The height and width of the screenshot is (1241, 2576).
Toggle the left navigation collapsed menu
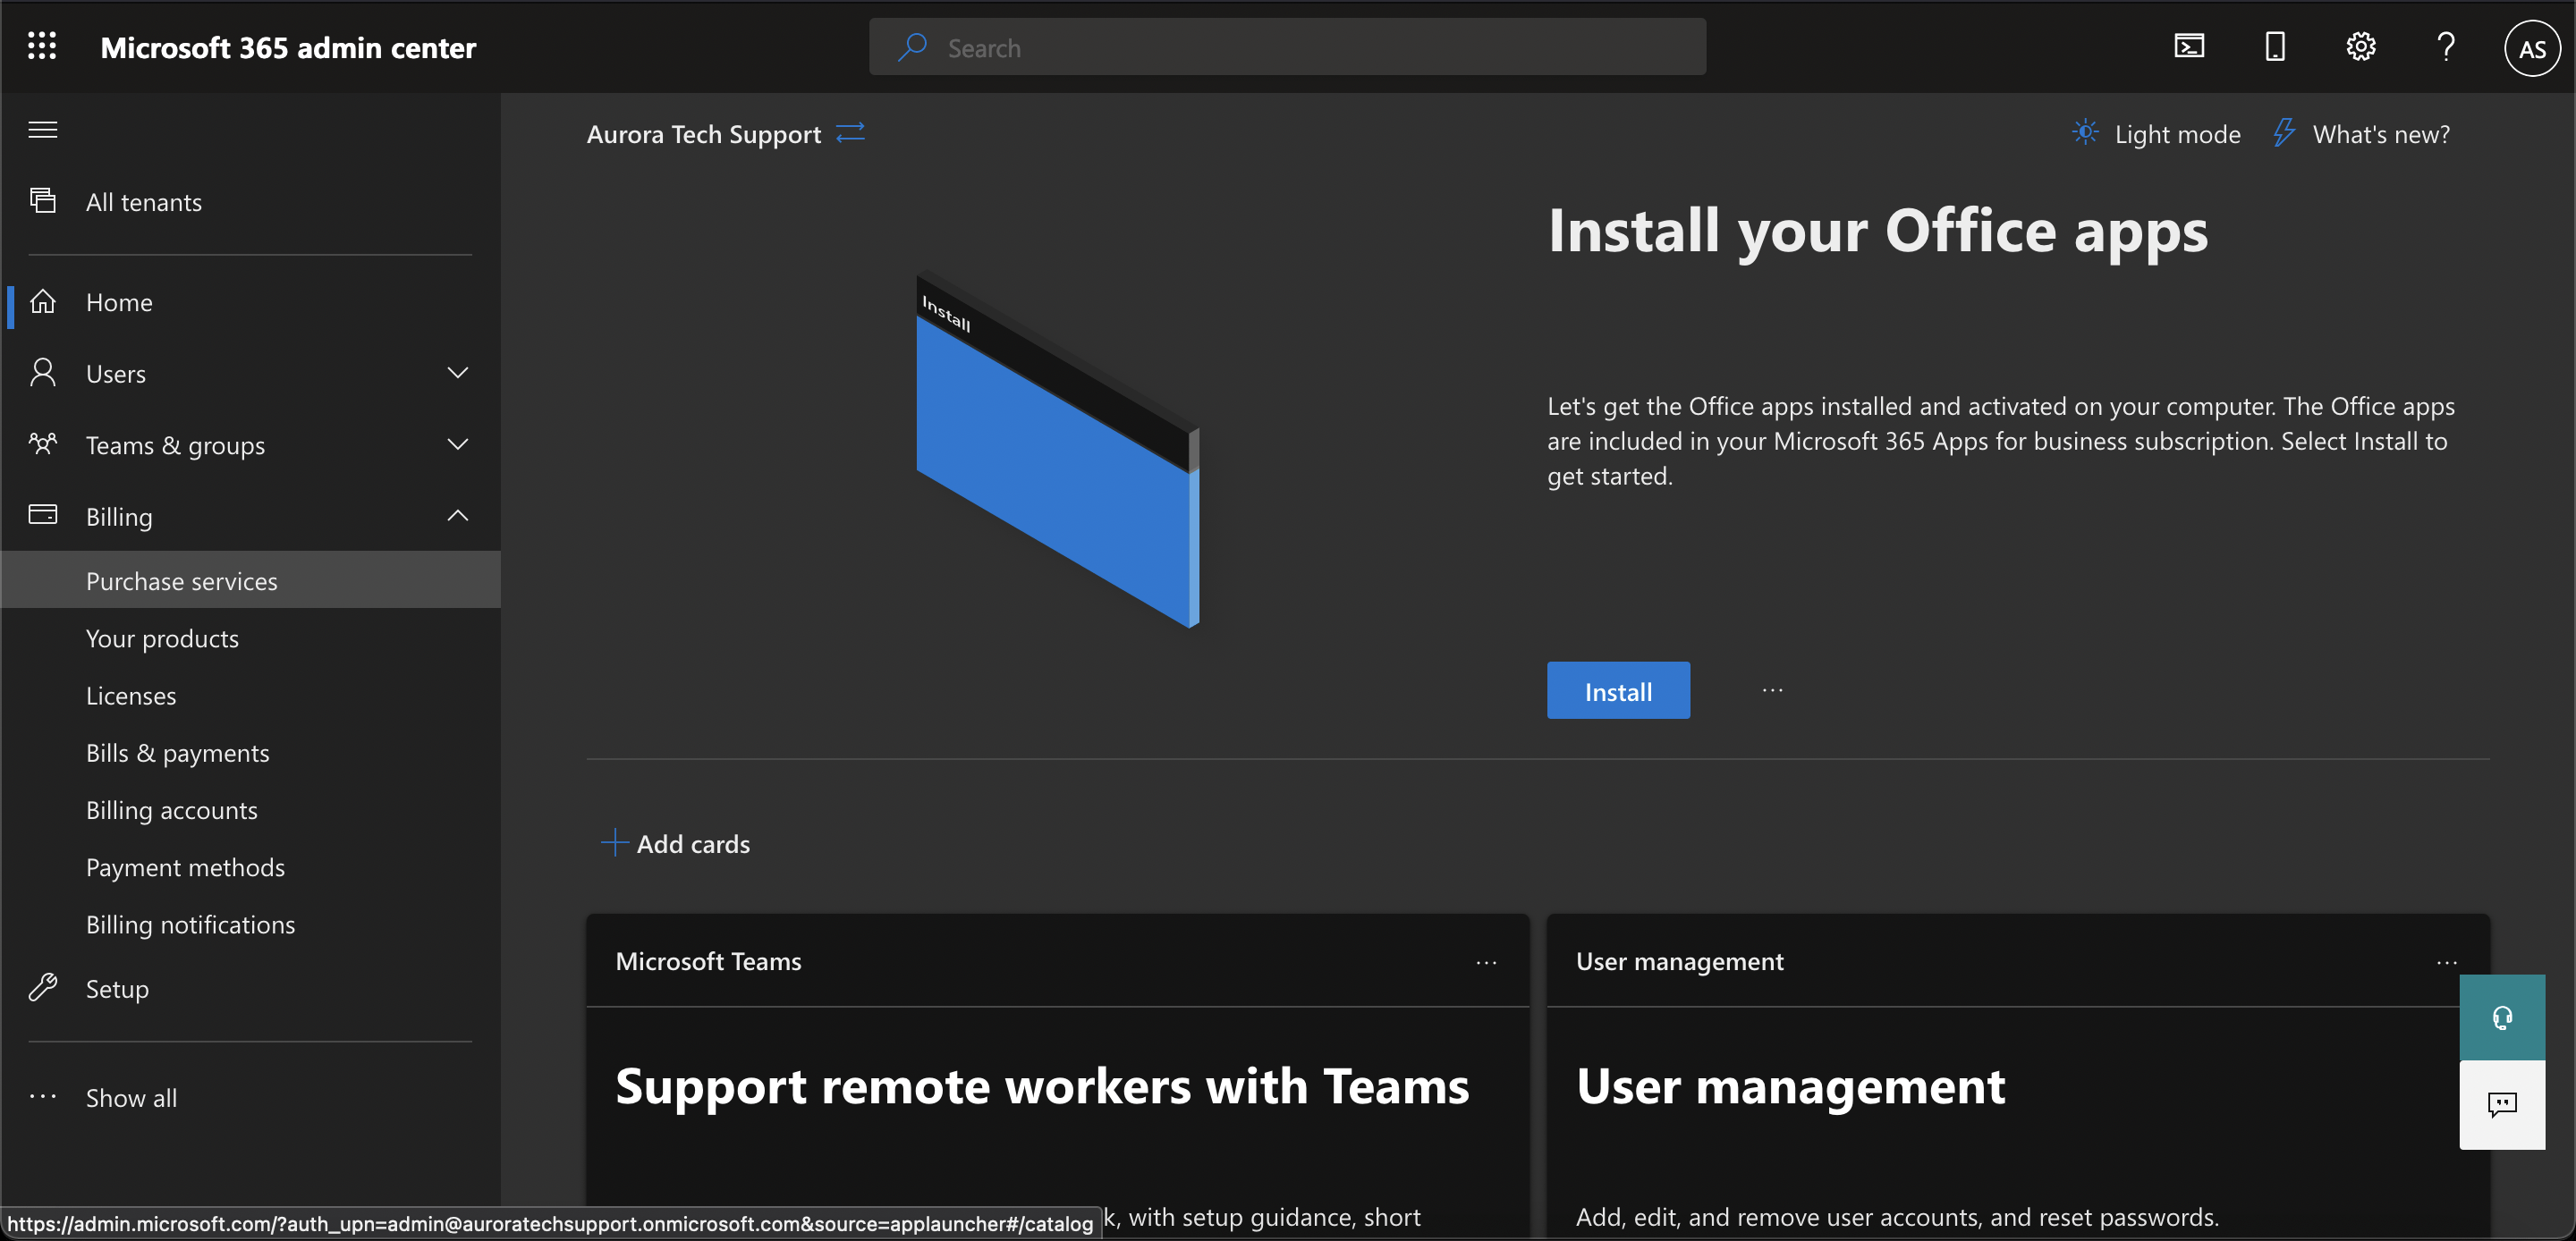pyautogui.click(x=43, y=128)
